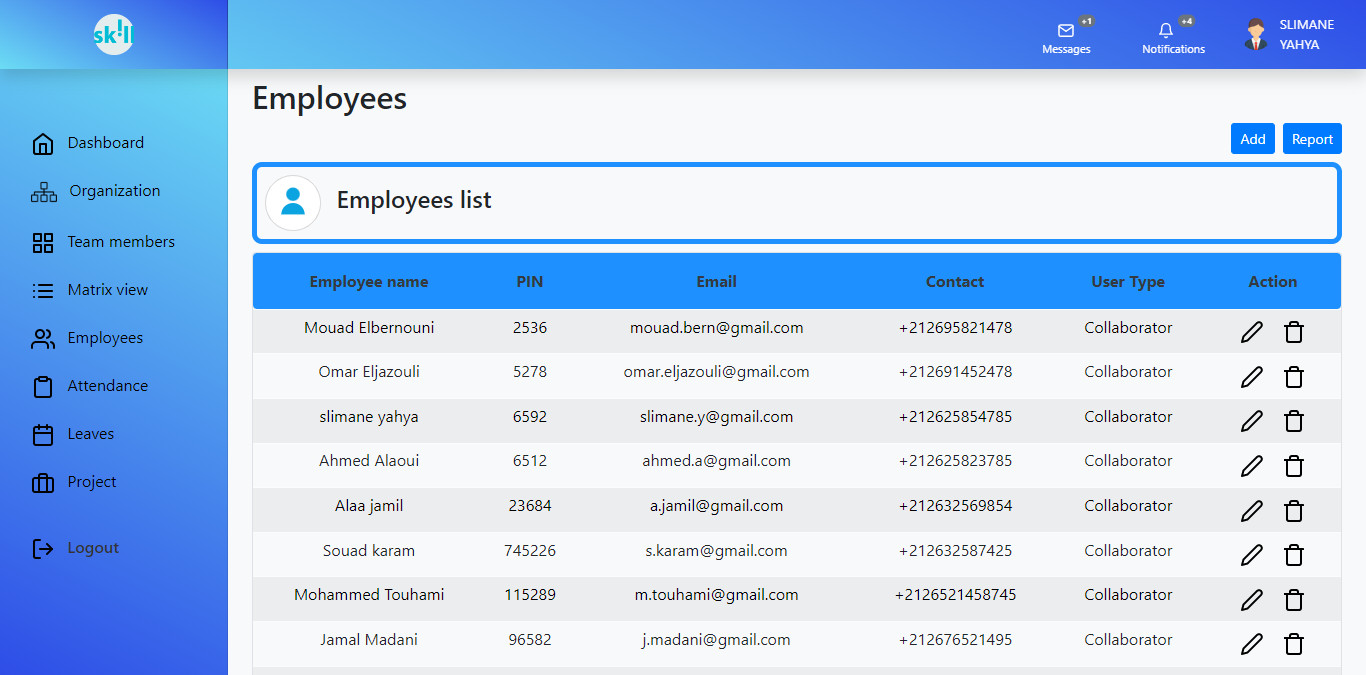This screenshot has height=675, width=1366.
Task: Click trash icon for Ahmed Alaoui
Action: point(1294,466)
